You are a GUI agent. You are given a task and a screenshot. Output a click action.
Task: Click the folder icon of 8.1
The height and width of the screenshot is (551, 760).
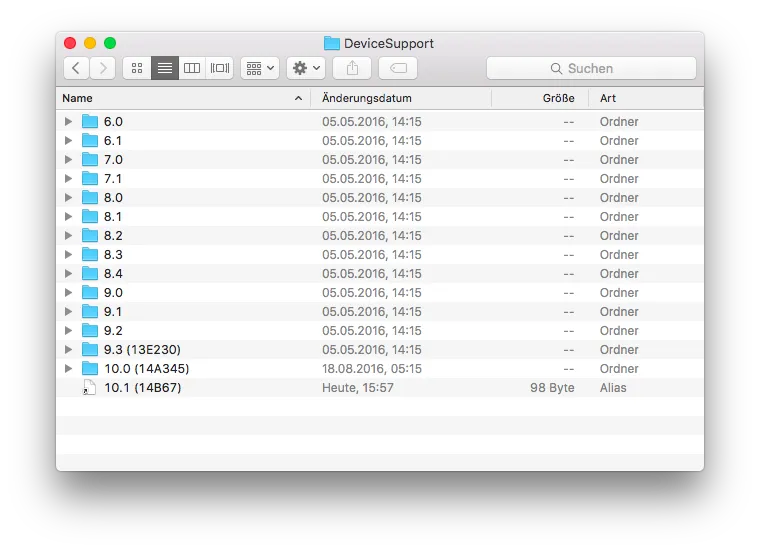[90, 216]
